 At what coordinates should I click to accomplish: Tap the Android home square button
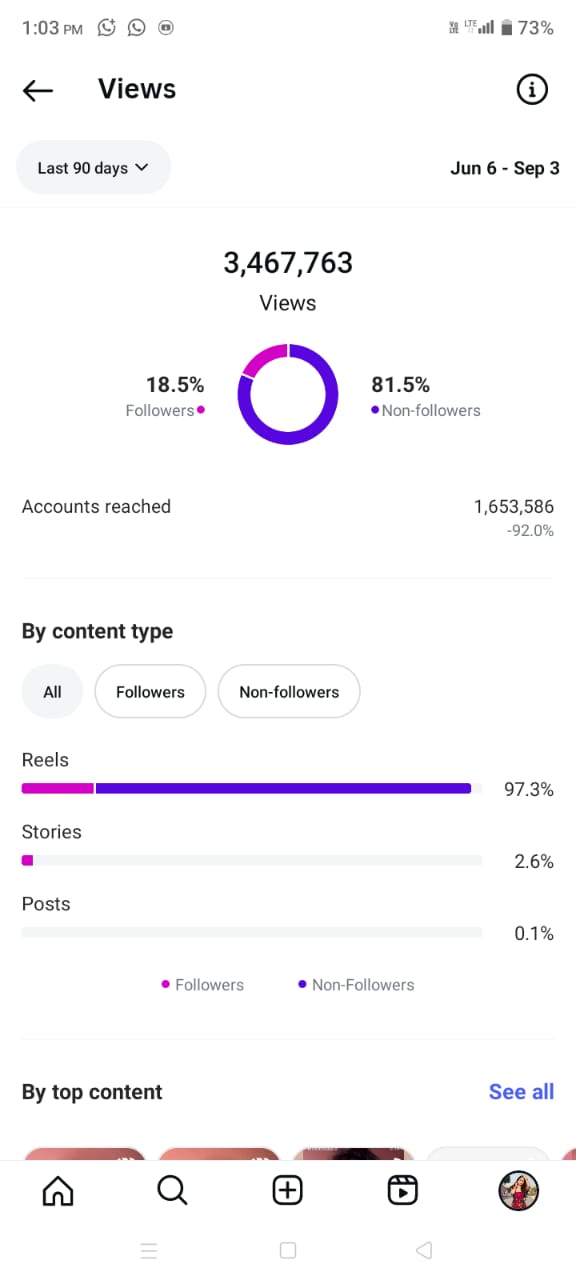coord(288,1250)
